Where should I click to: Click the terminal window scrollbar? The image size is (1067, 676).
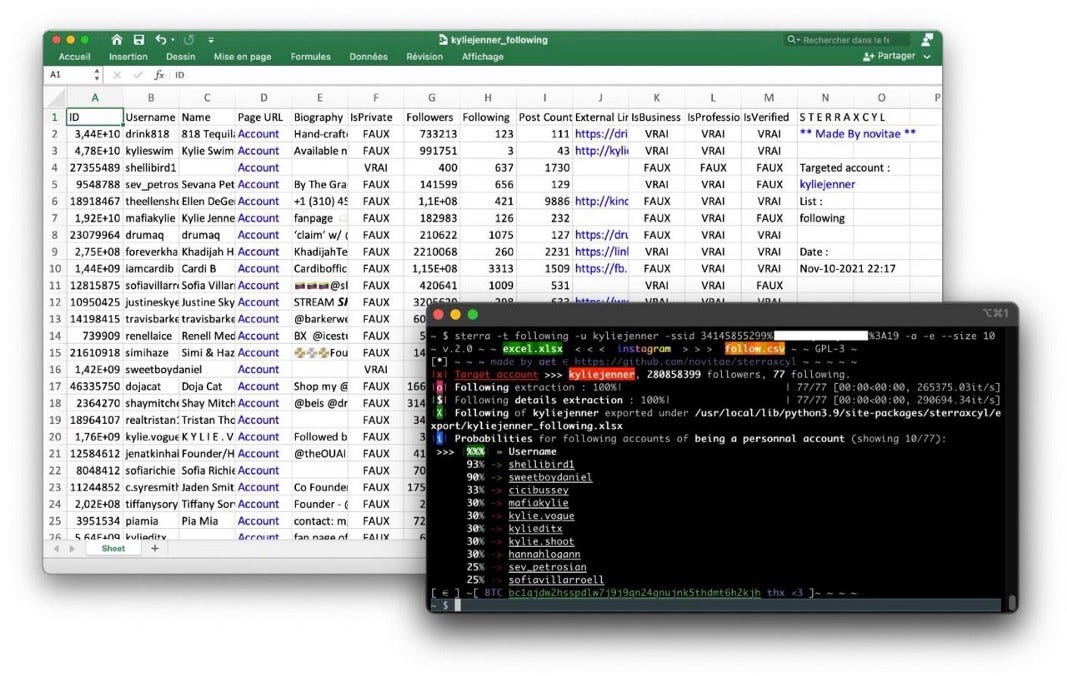[1012, 602]
